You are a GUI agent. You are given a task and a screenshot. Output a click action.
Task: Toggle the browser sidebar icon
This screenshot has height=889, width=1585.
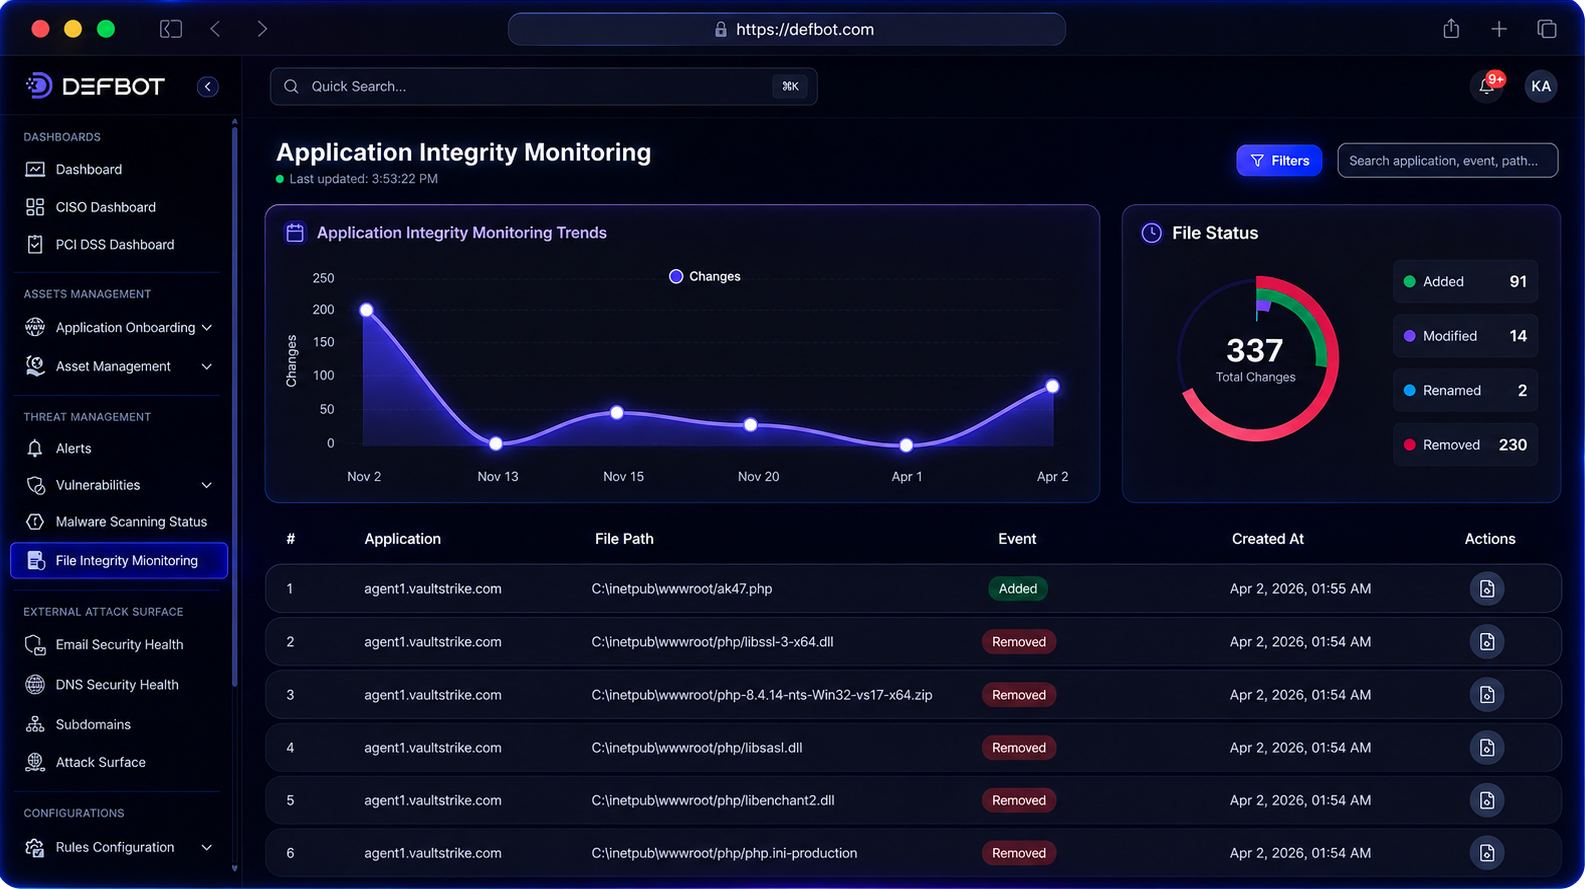click(x=171, y=29)
